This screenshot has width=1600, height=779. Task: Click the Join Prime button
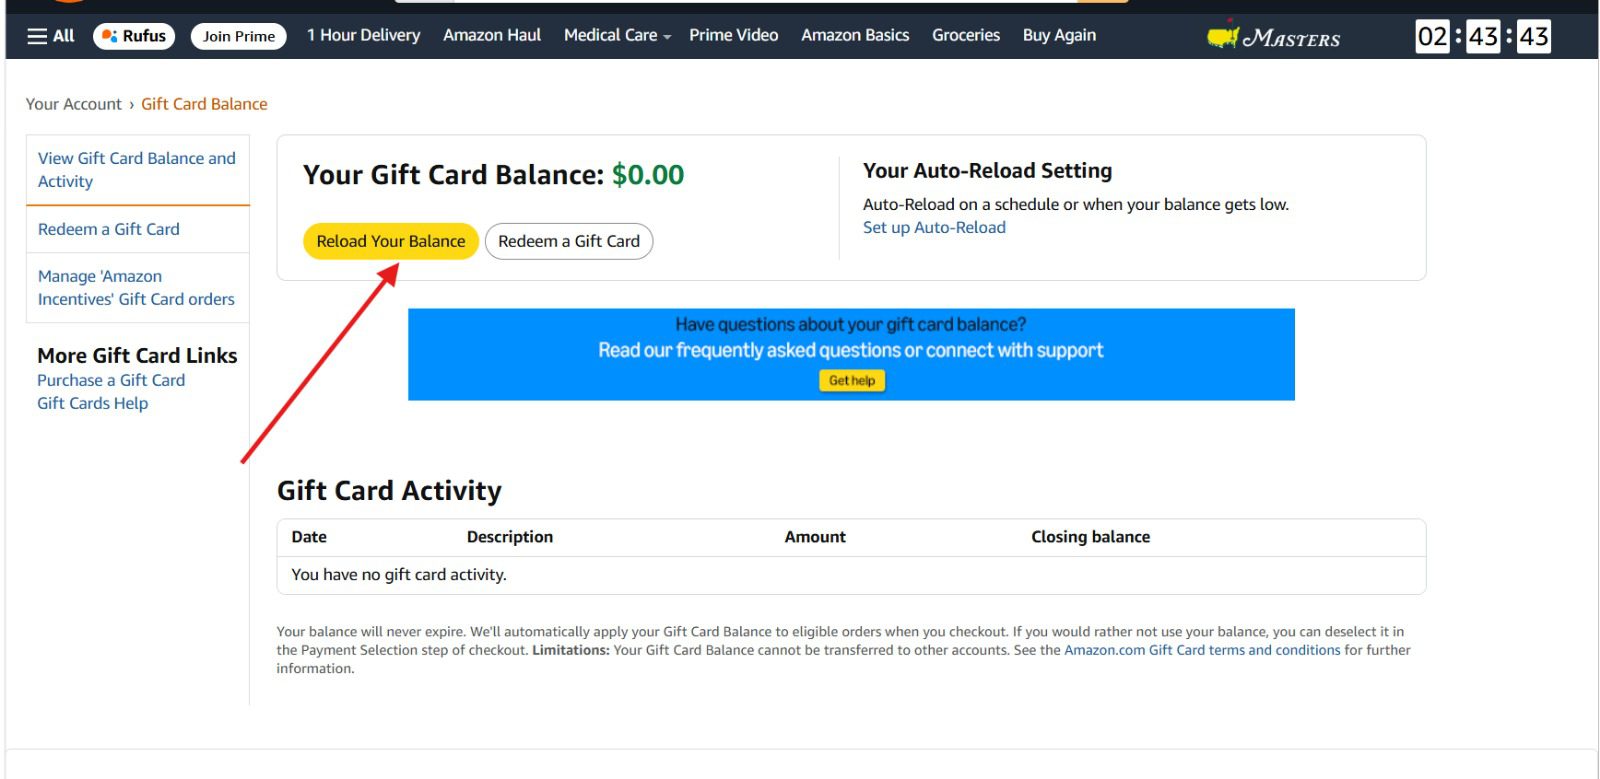point(237,35)
